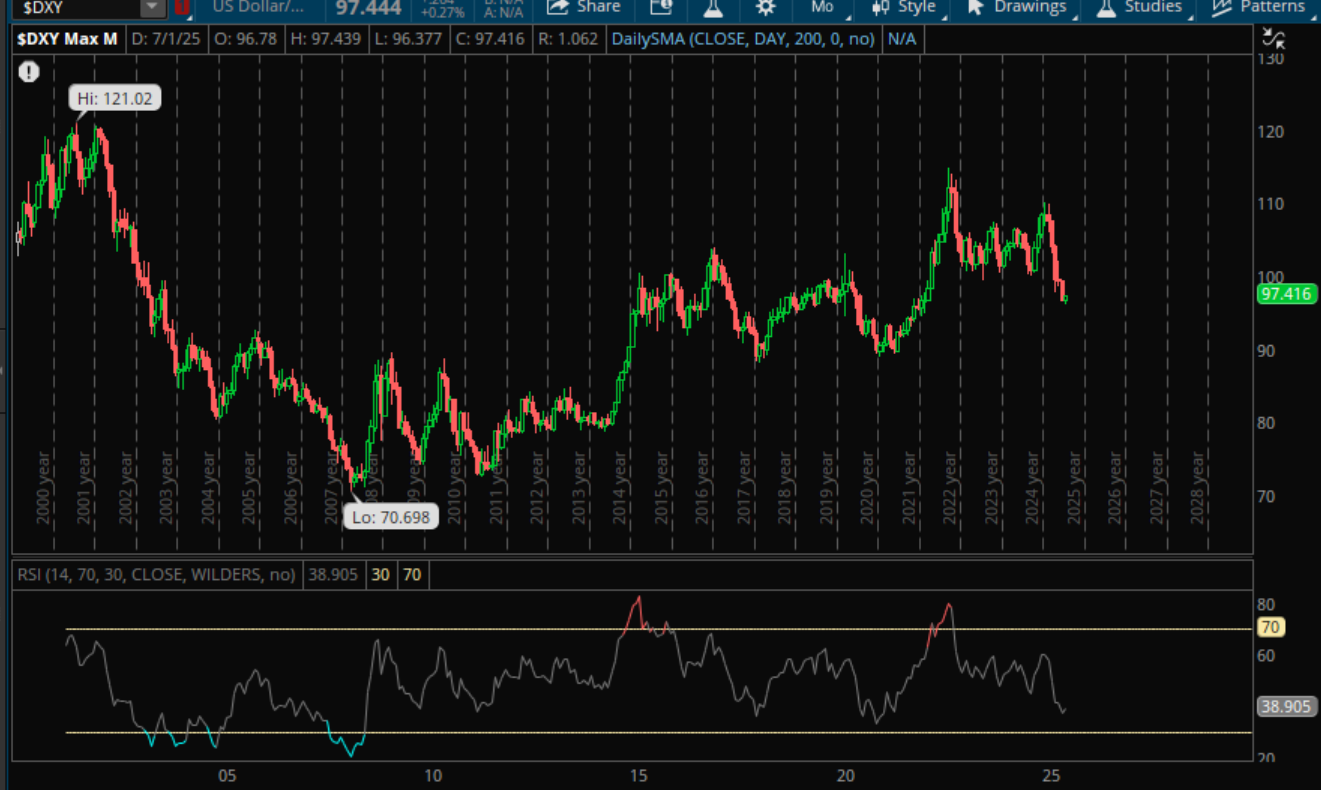
Task: Open the Mo timeframe dropdown
Action: pos(824,7)
